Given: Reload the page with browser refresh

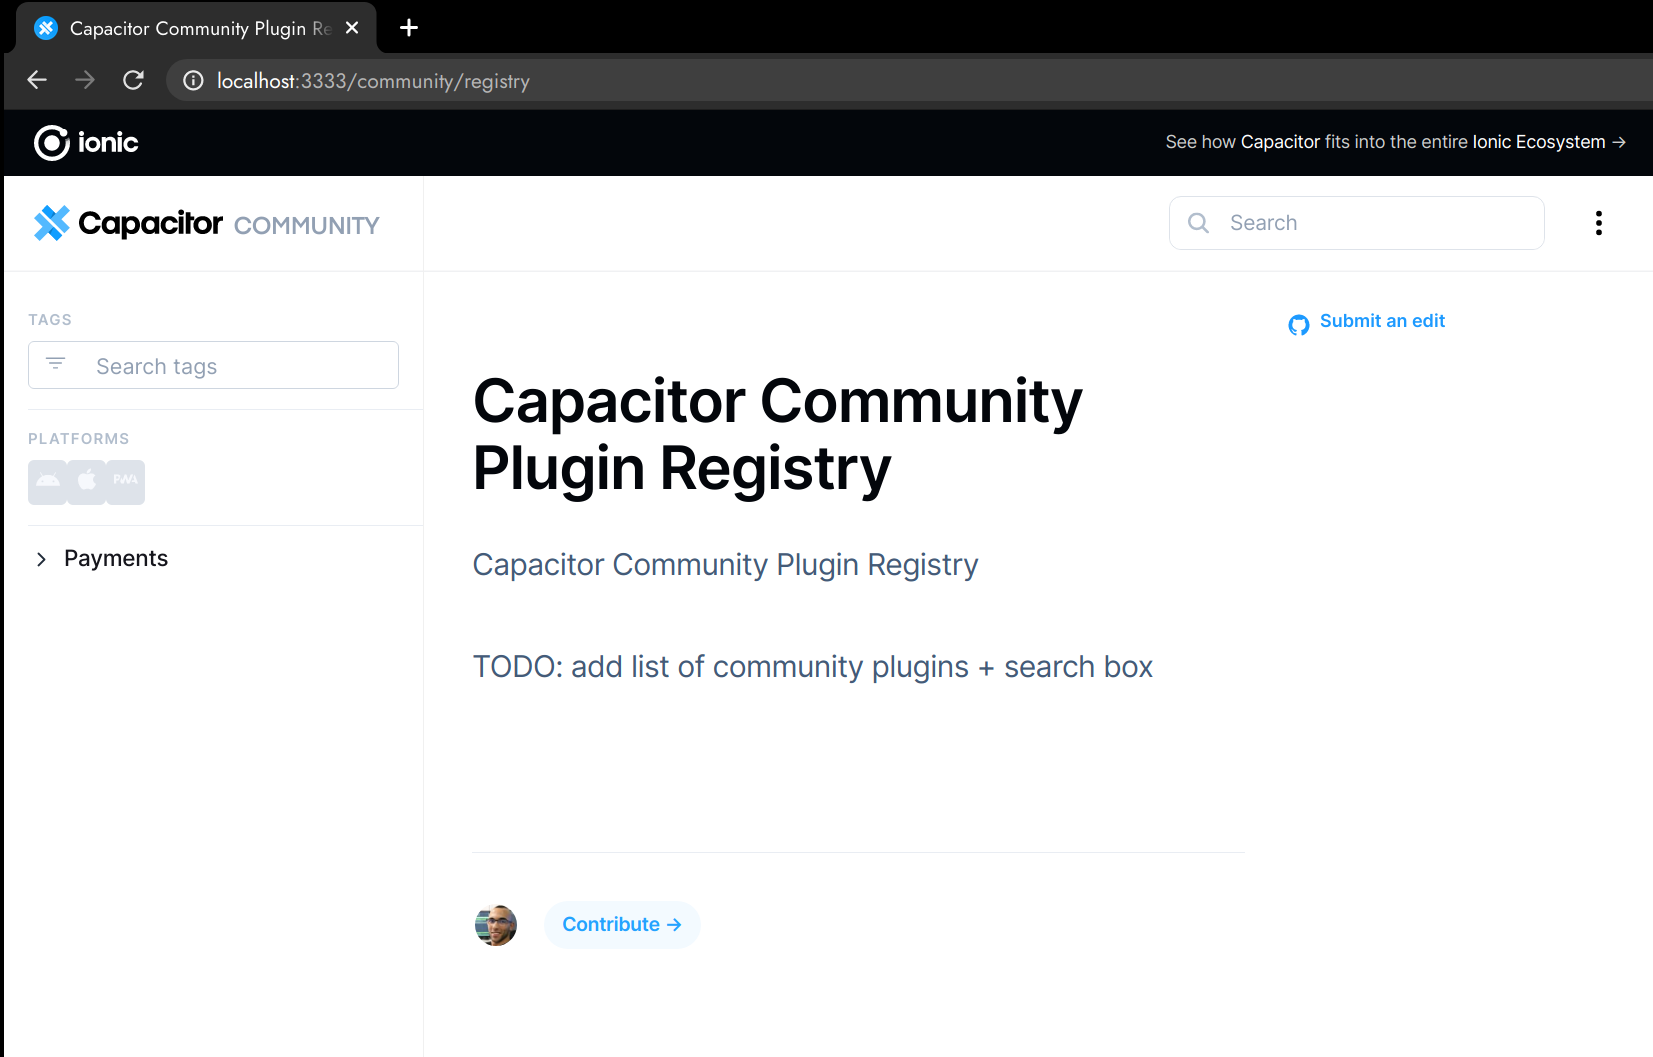Looking at the screenshot, I should pos(133,80).
